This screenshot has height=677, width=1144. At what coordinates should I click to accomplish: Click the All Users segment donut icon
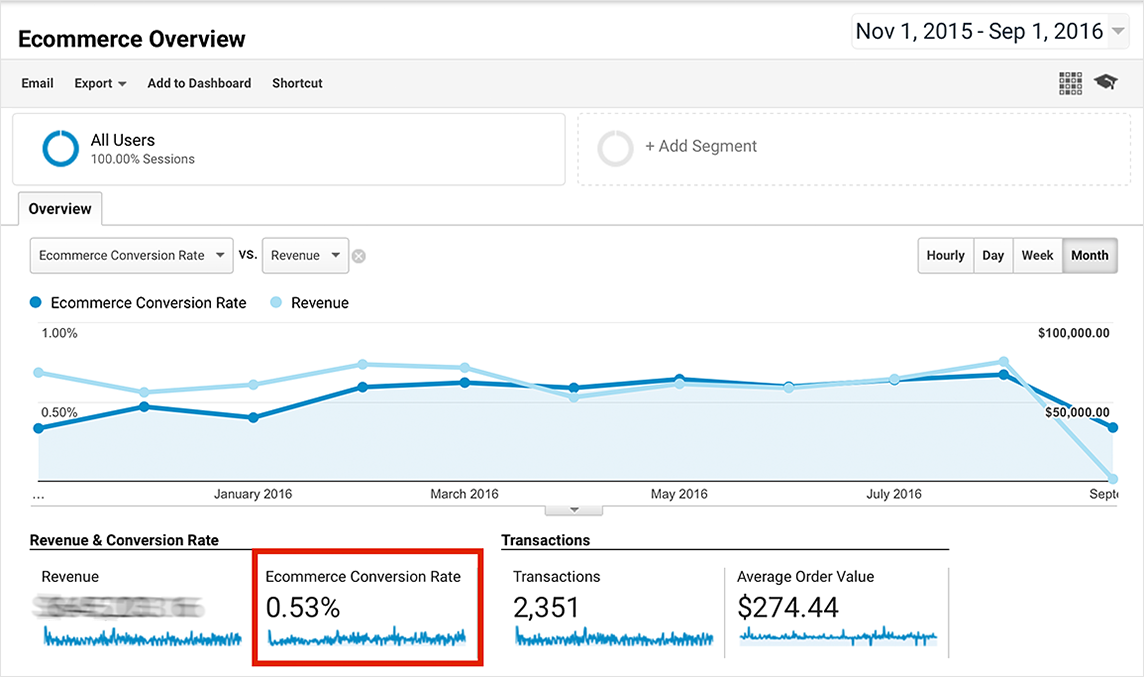pyautogui.click(x=60, y=148)
